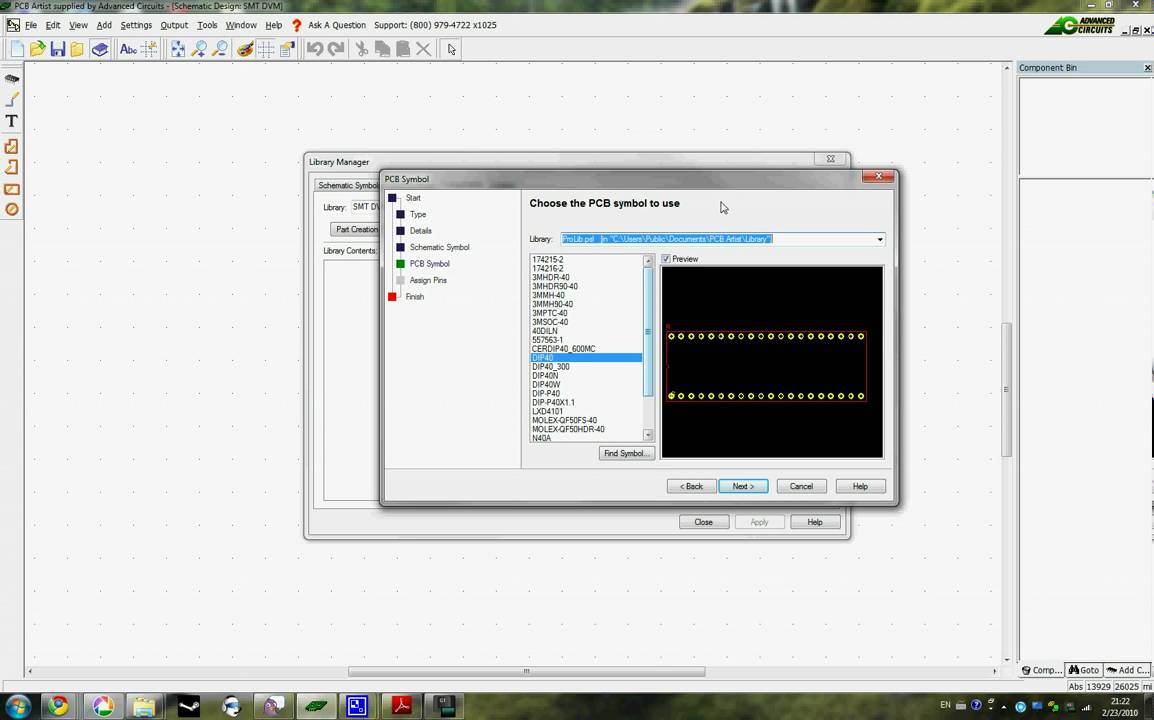The height and width of the screenshot is (720, 1154).
Task: Open the Grids toolbar icon
Action: tap(266, 49)
